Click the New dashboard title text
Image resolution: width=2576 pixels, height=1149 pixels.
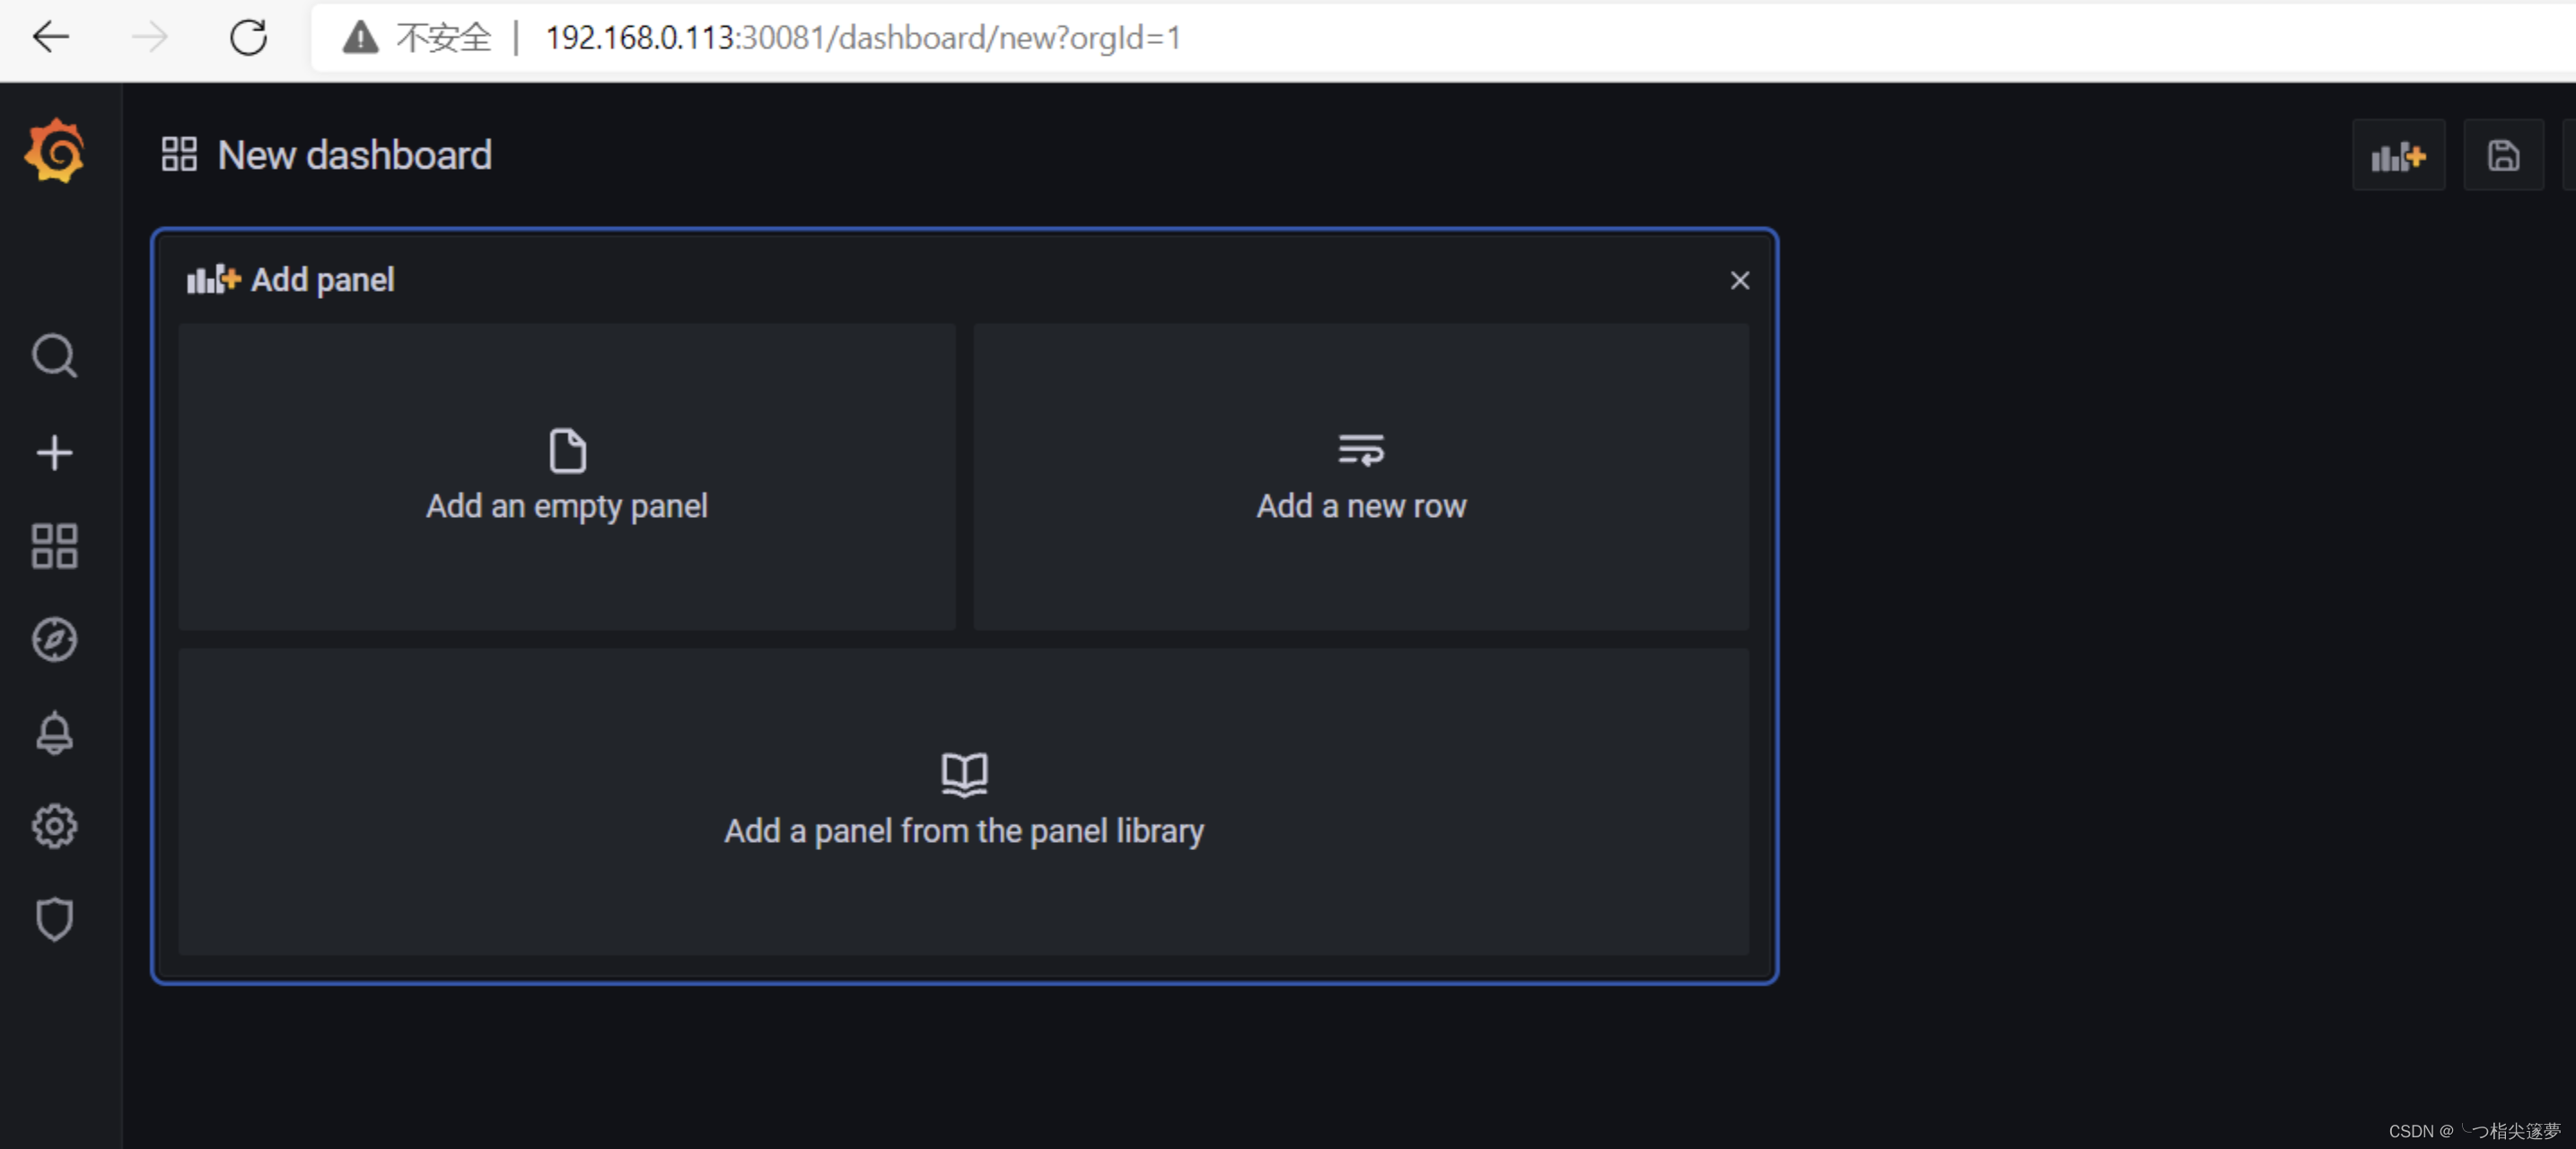[x=355, y=156]
